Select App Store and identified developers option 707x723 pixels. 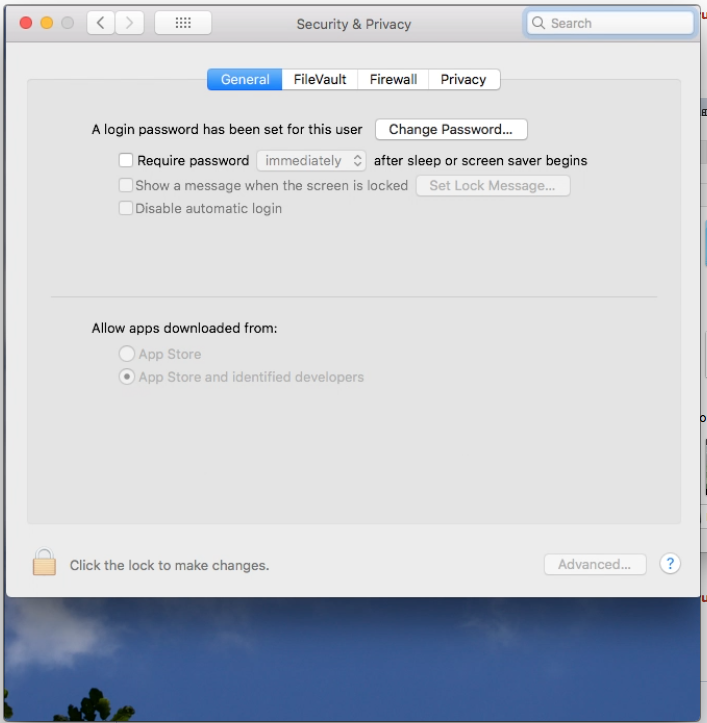(127, 377)
